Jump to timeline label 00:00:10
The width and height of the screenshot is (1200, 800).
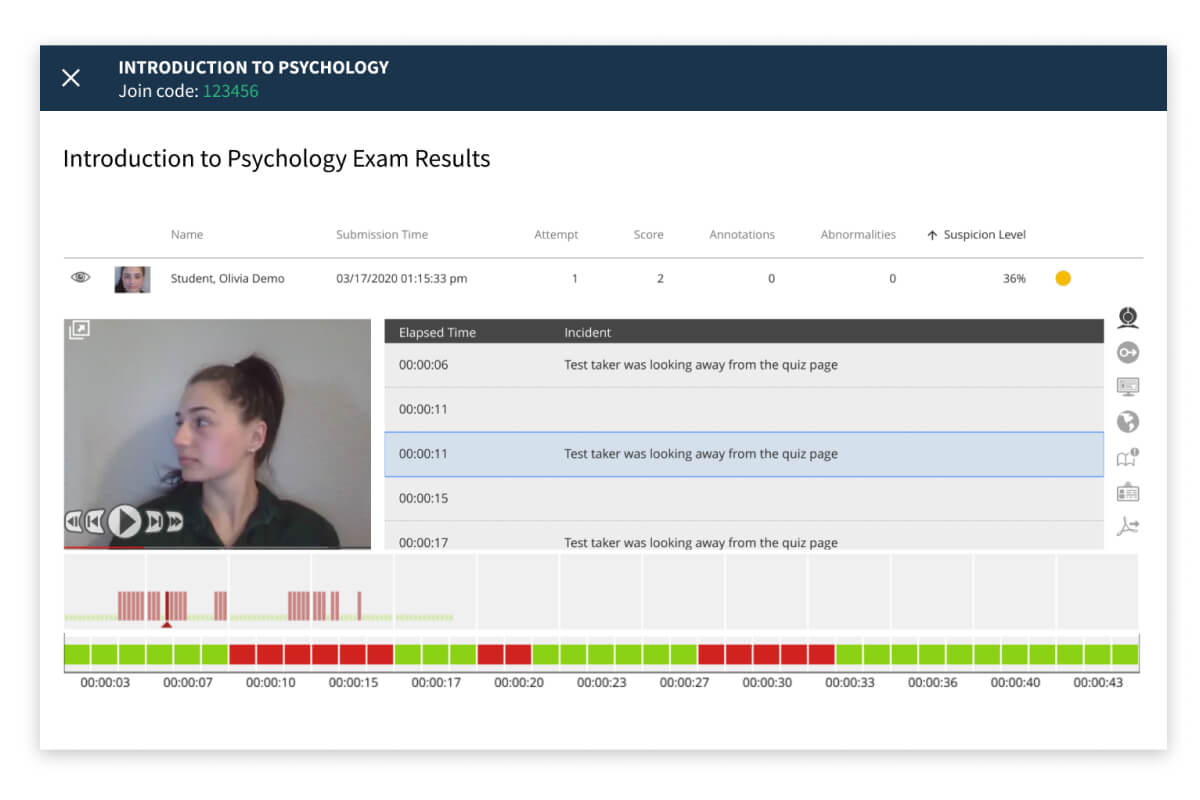271,683
